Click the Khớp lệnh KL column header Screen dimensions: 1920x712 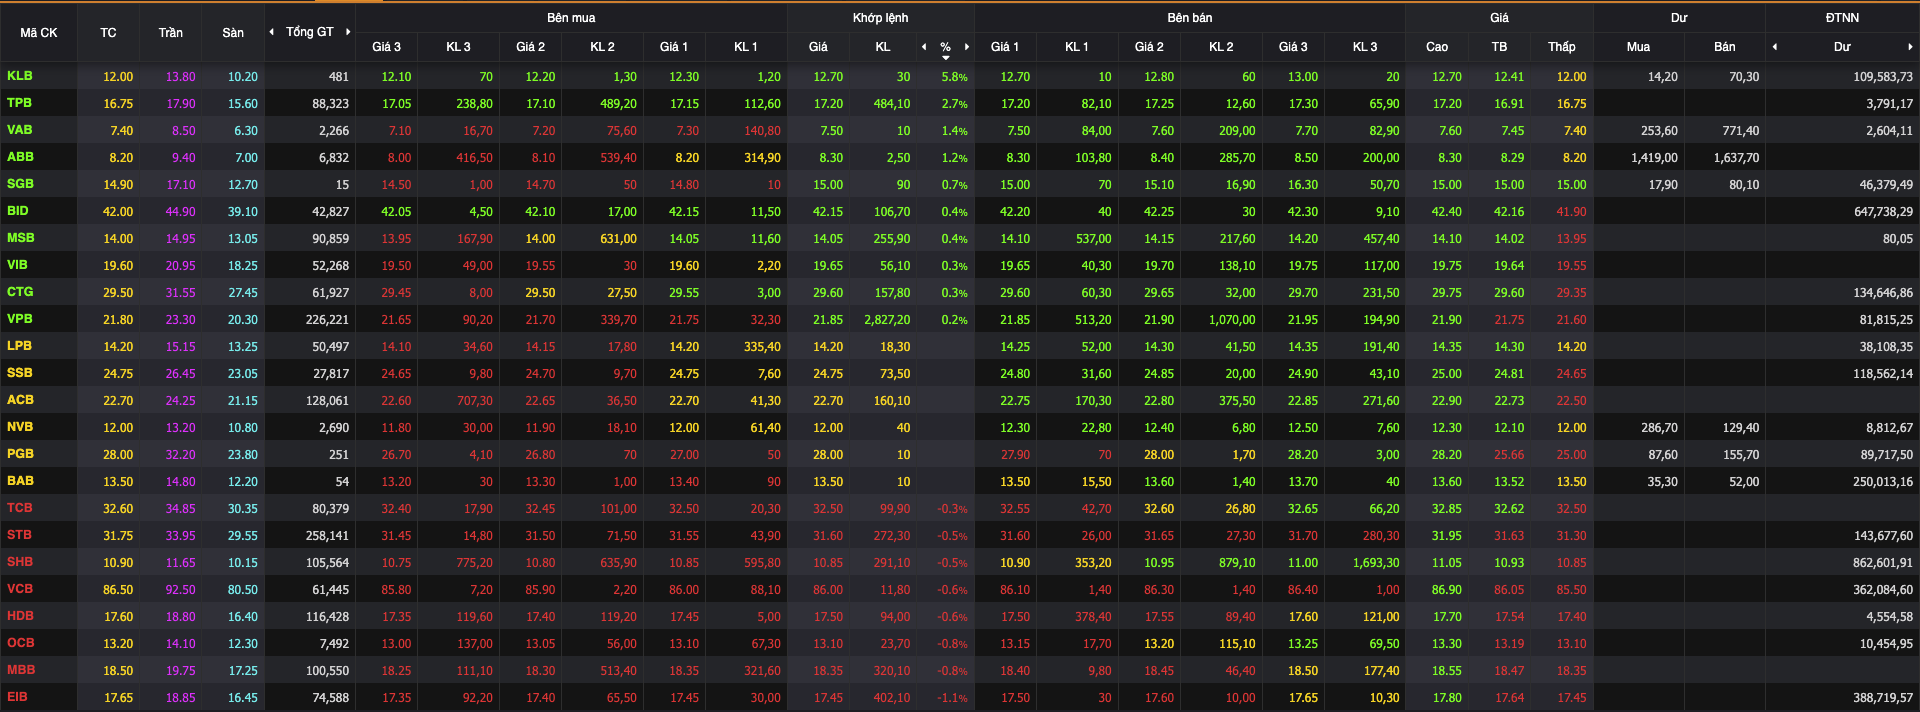click(x=883, y=47)
